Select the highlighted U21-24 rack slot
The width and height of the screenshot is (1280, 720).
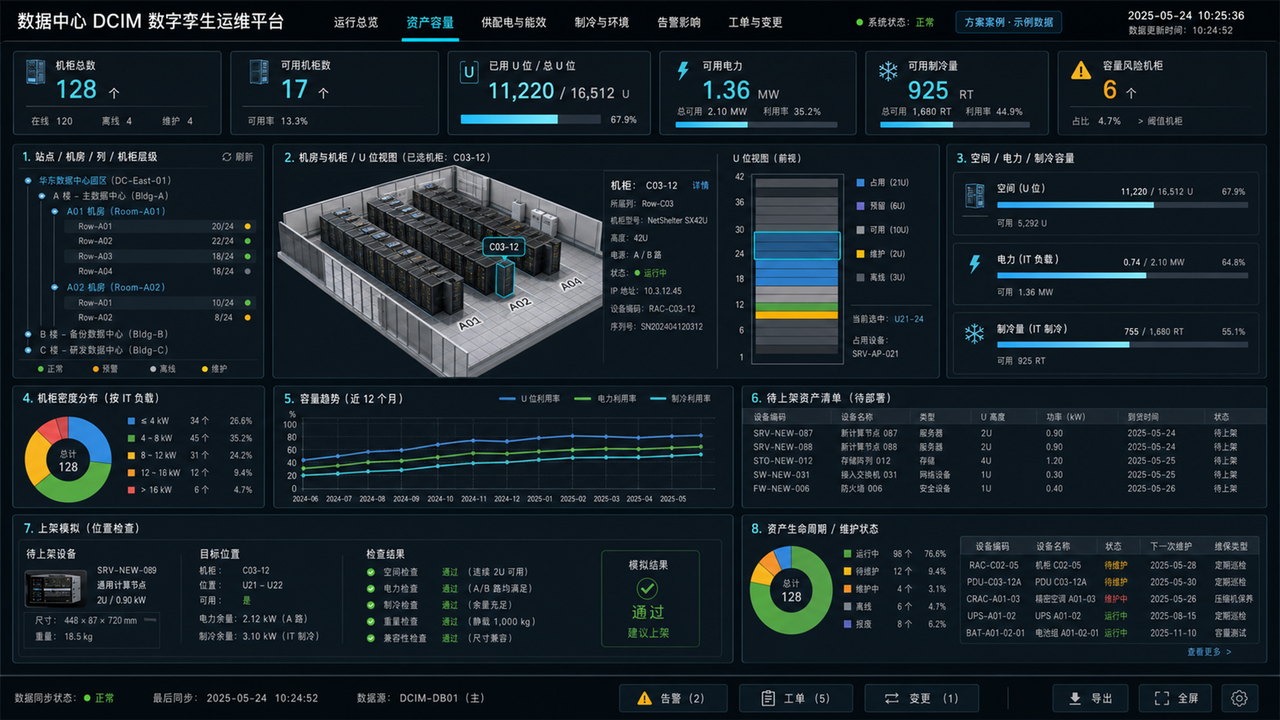click(x=796, y=246)
